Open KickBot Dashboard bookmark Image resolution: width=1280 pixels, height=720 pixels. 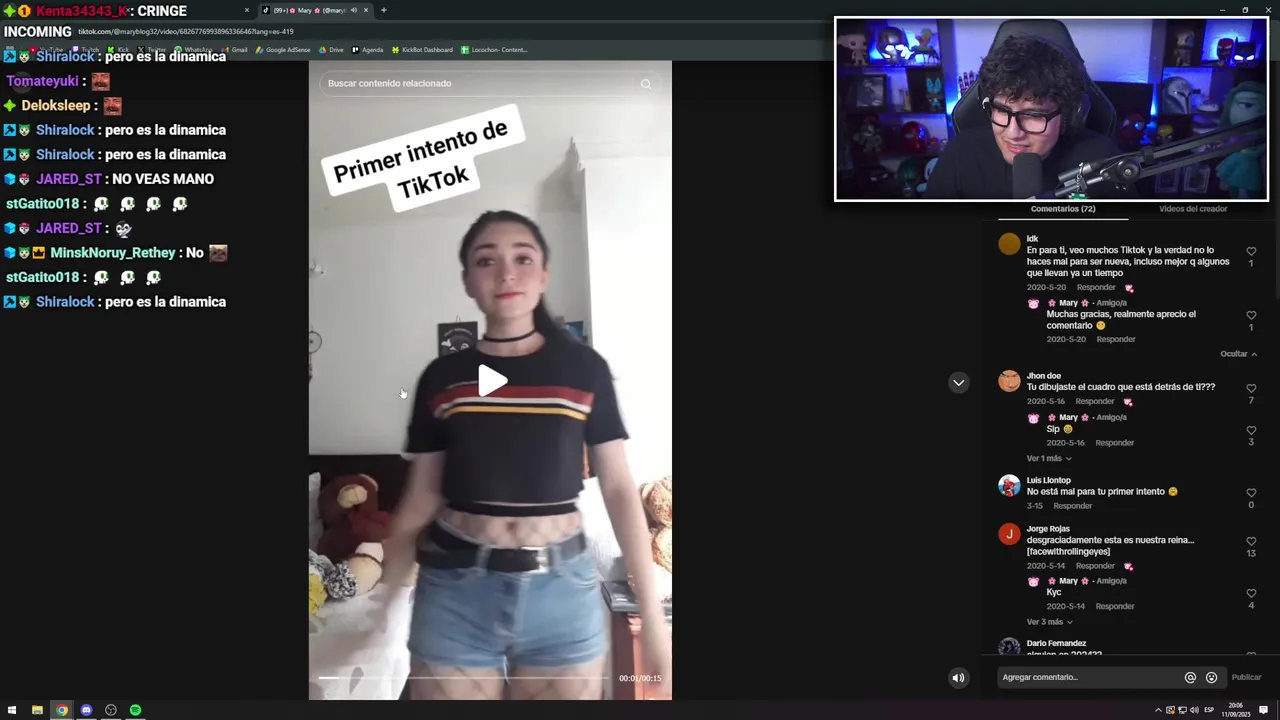[x=422, y=50]
